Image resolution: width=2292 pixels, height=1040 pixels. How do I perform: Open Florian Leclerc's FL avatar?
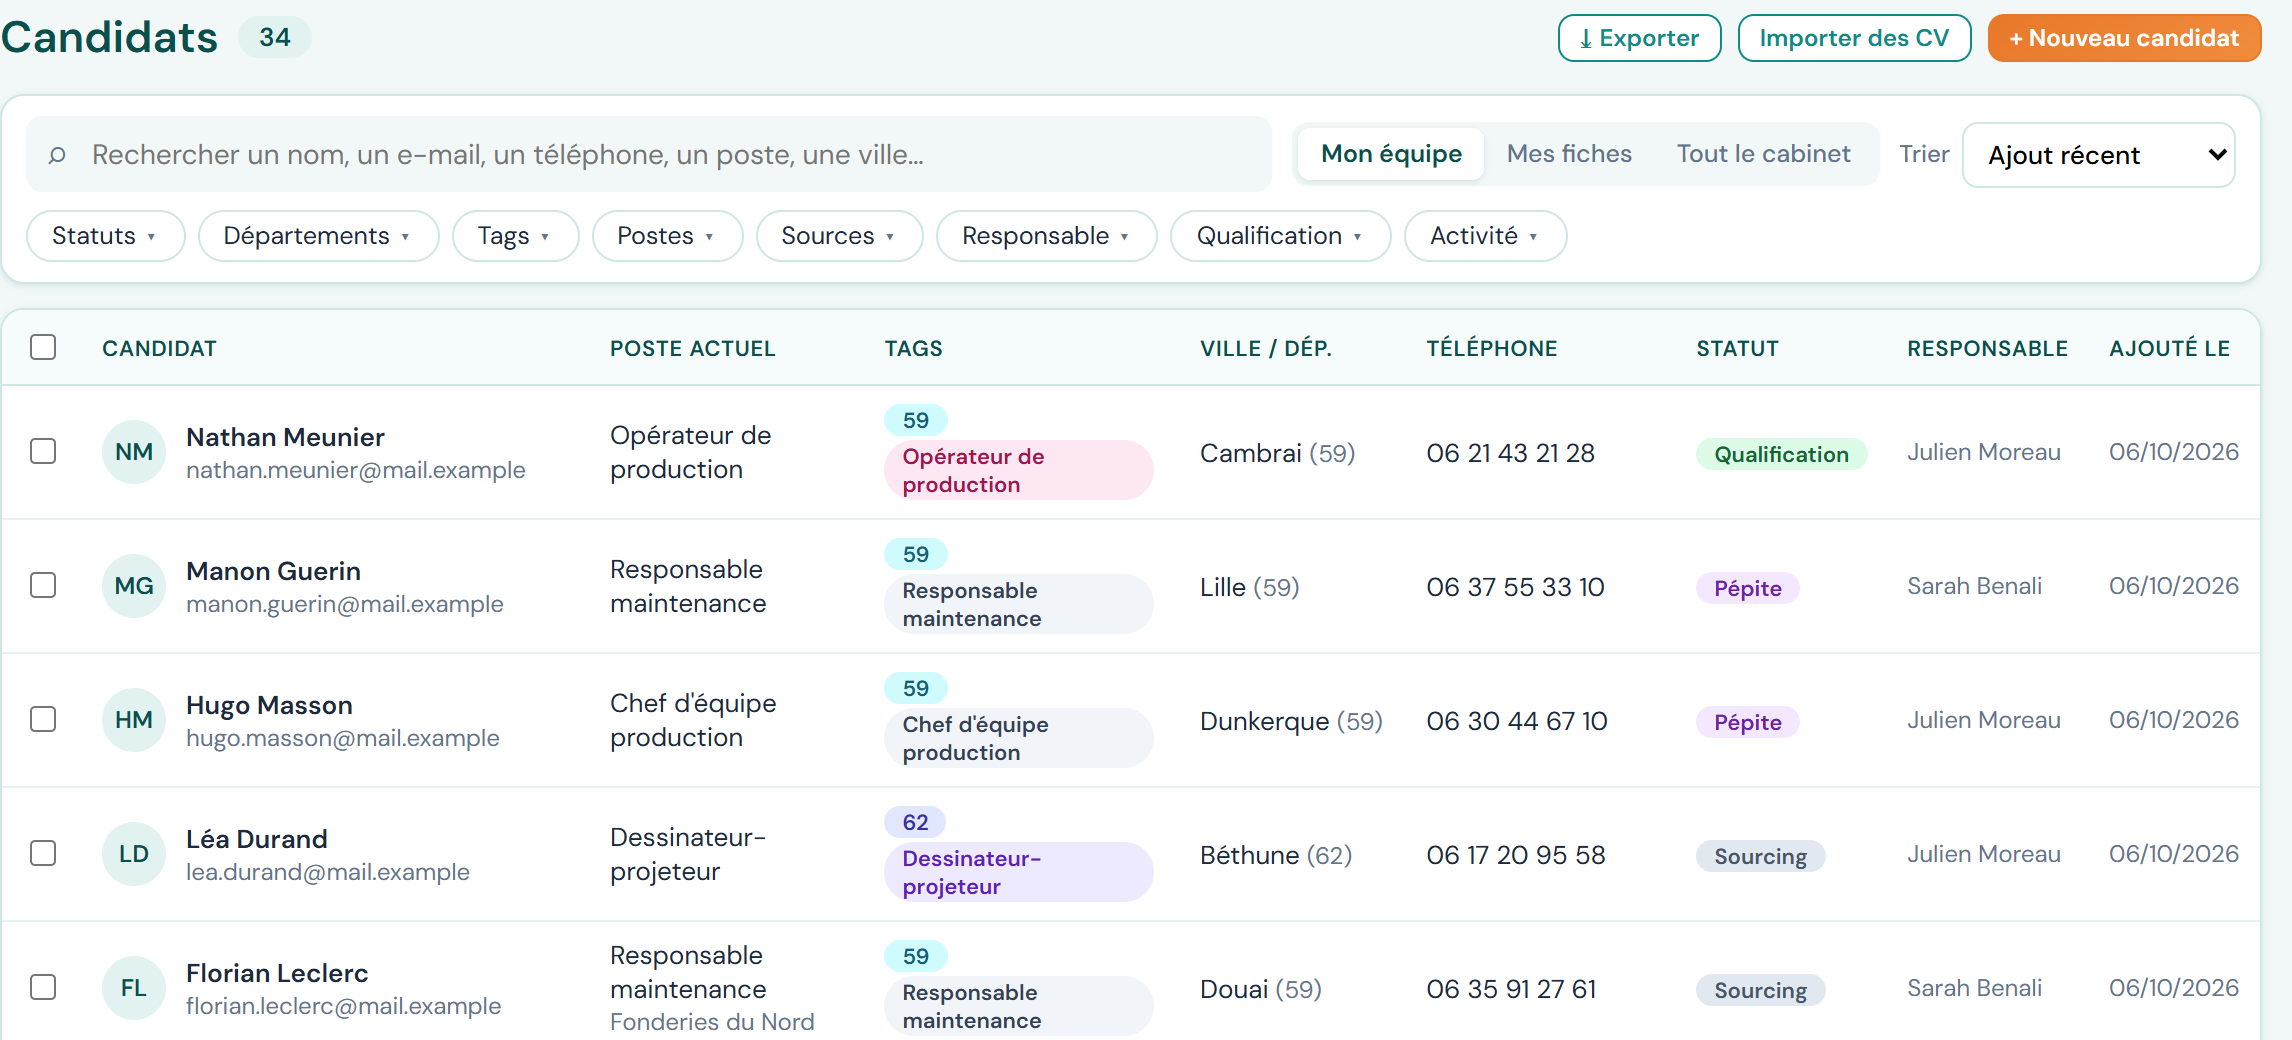pos(134,988)
